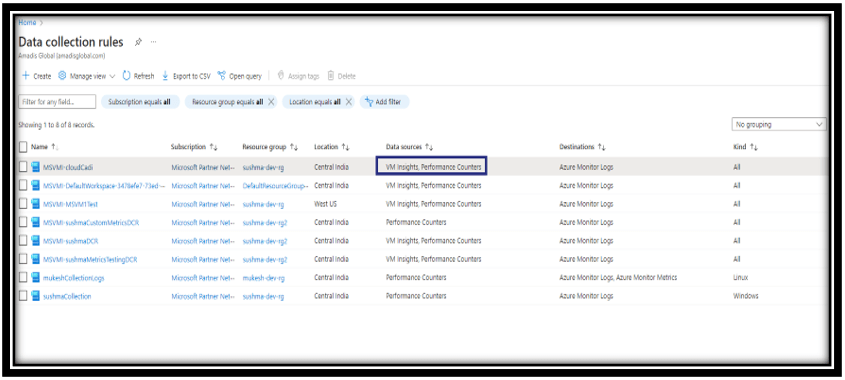Open the sushmaCollection rule
The width and height of the screenshot is (845, 380).
tap(67, 296)
